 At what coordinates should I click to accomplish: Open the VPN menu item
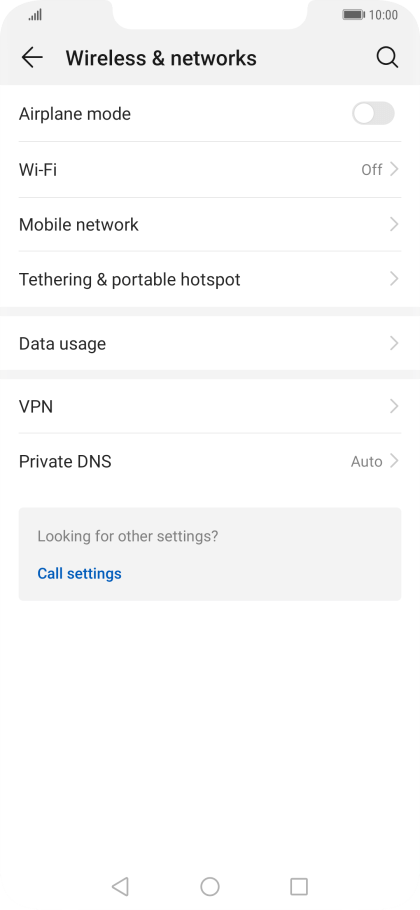click(210, 406)
